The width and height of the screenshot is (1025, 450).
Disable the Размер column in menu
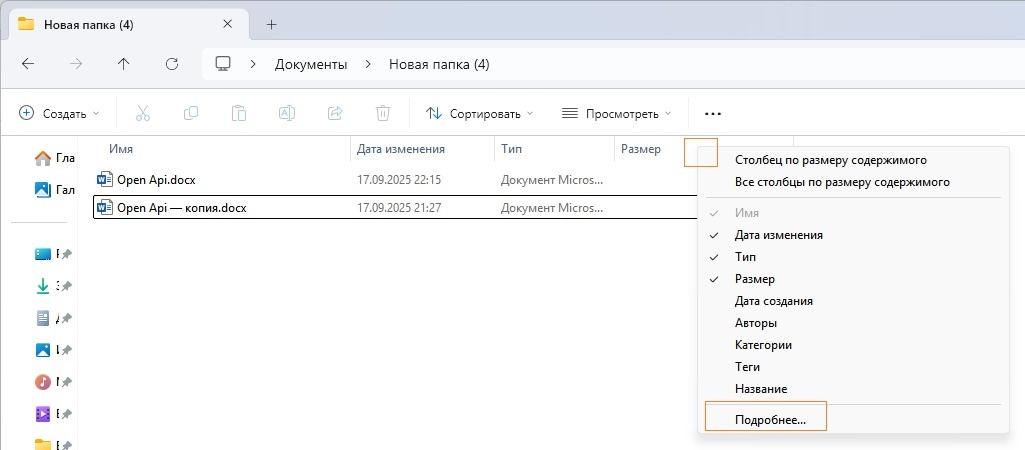pyautogui.click(x=754, y=279)
